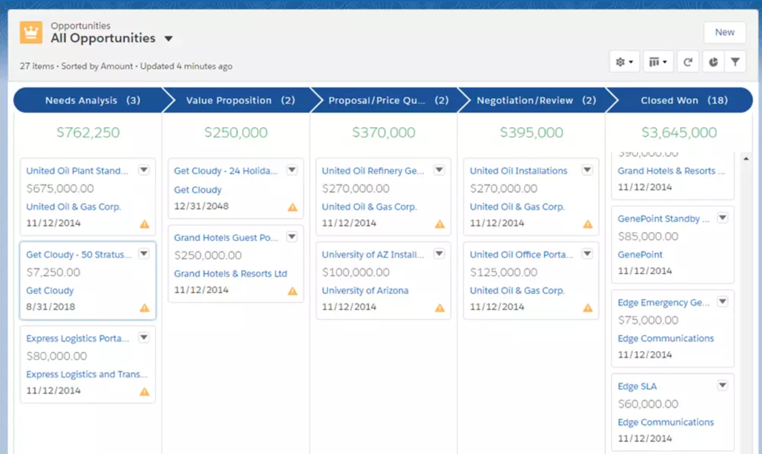Open actions dropdown on Edge SLA card
Image resolution: width=762 pixels, height=454 pixels.
pyautogui.click(x=722, y=386)
